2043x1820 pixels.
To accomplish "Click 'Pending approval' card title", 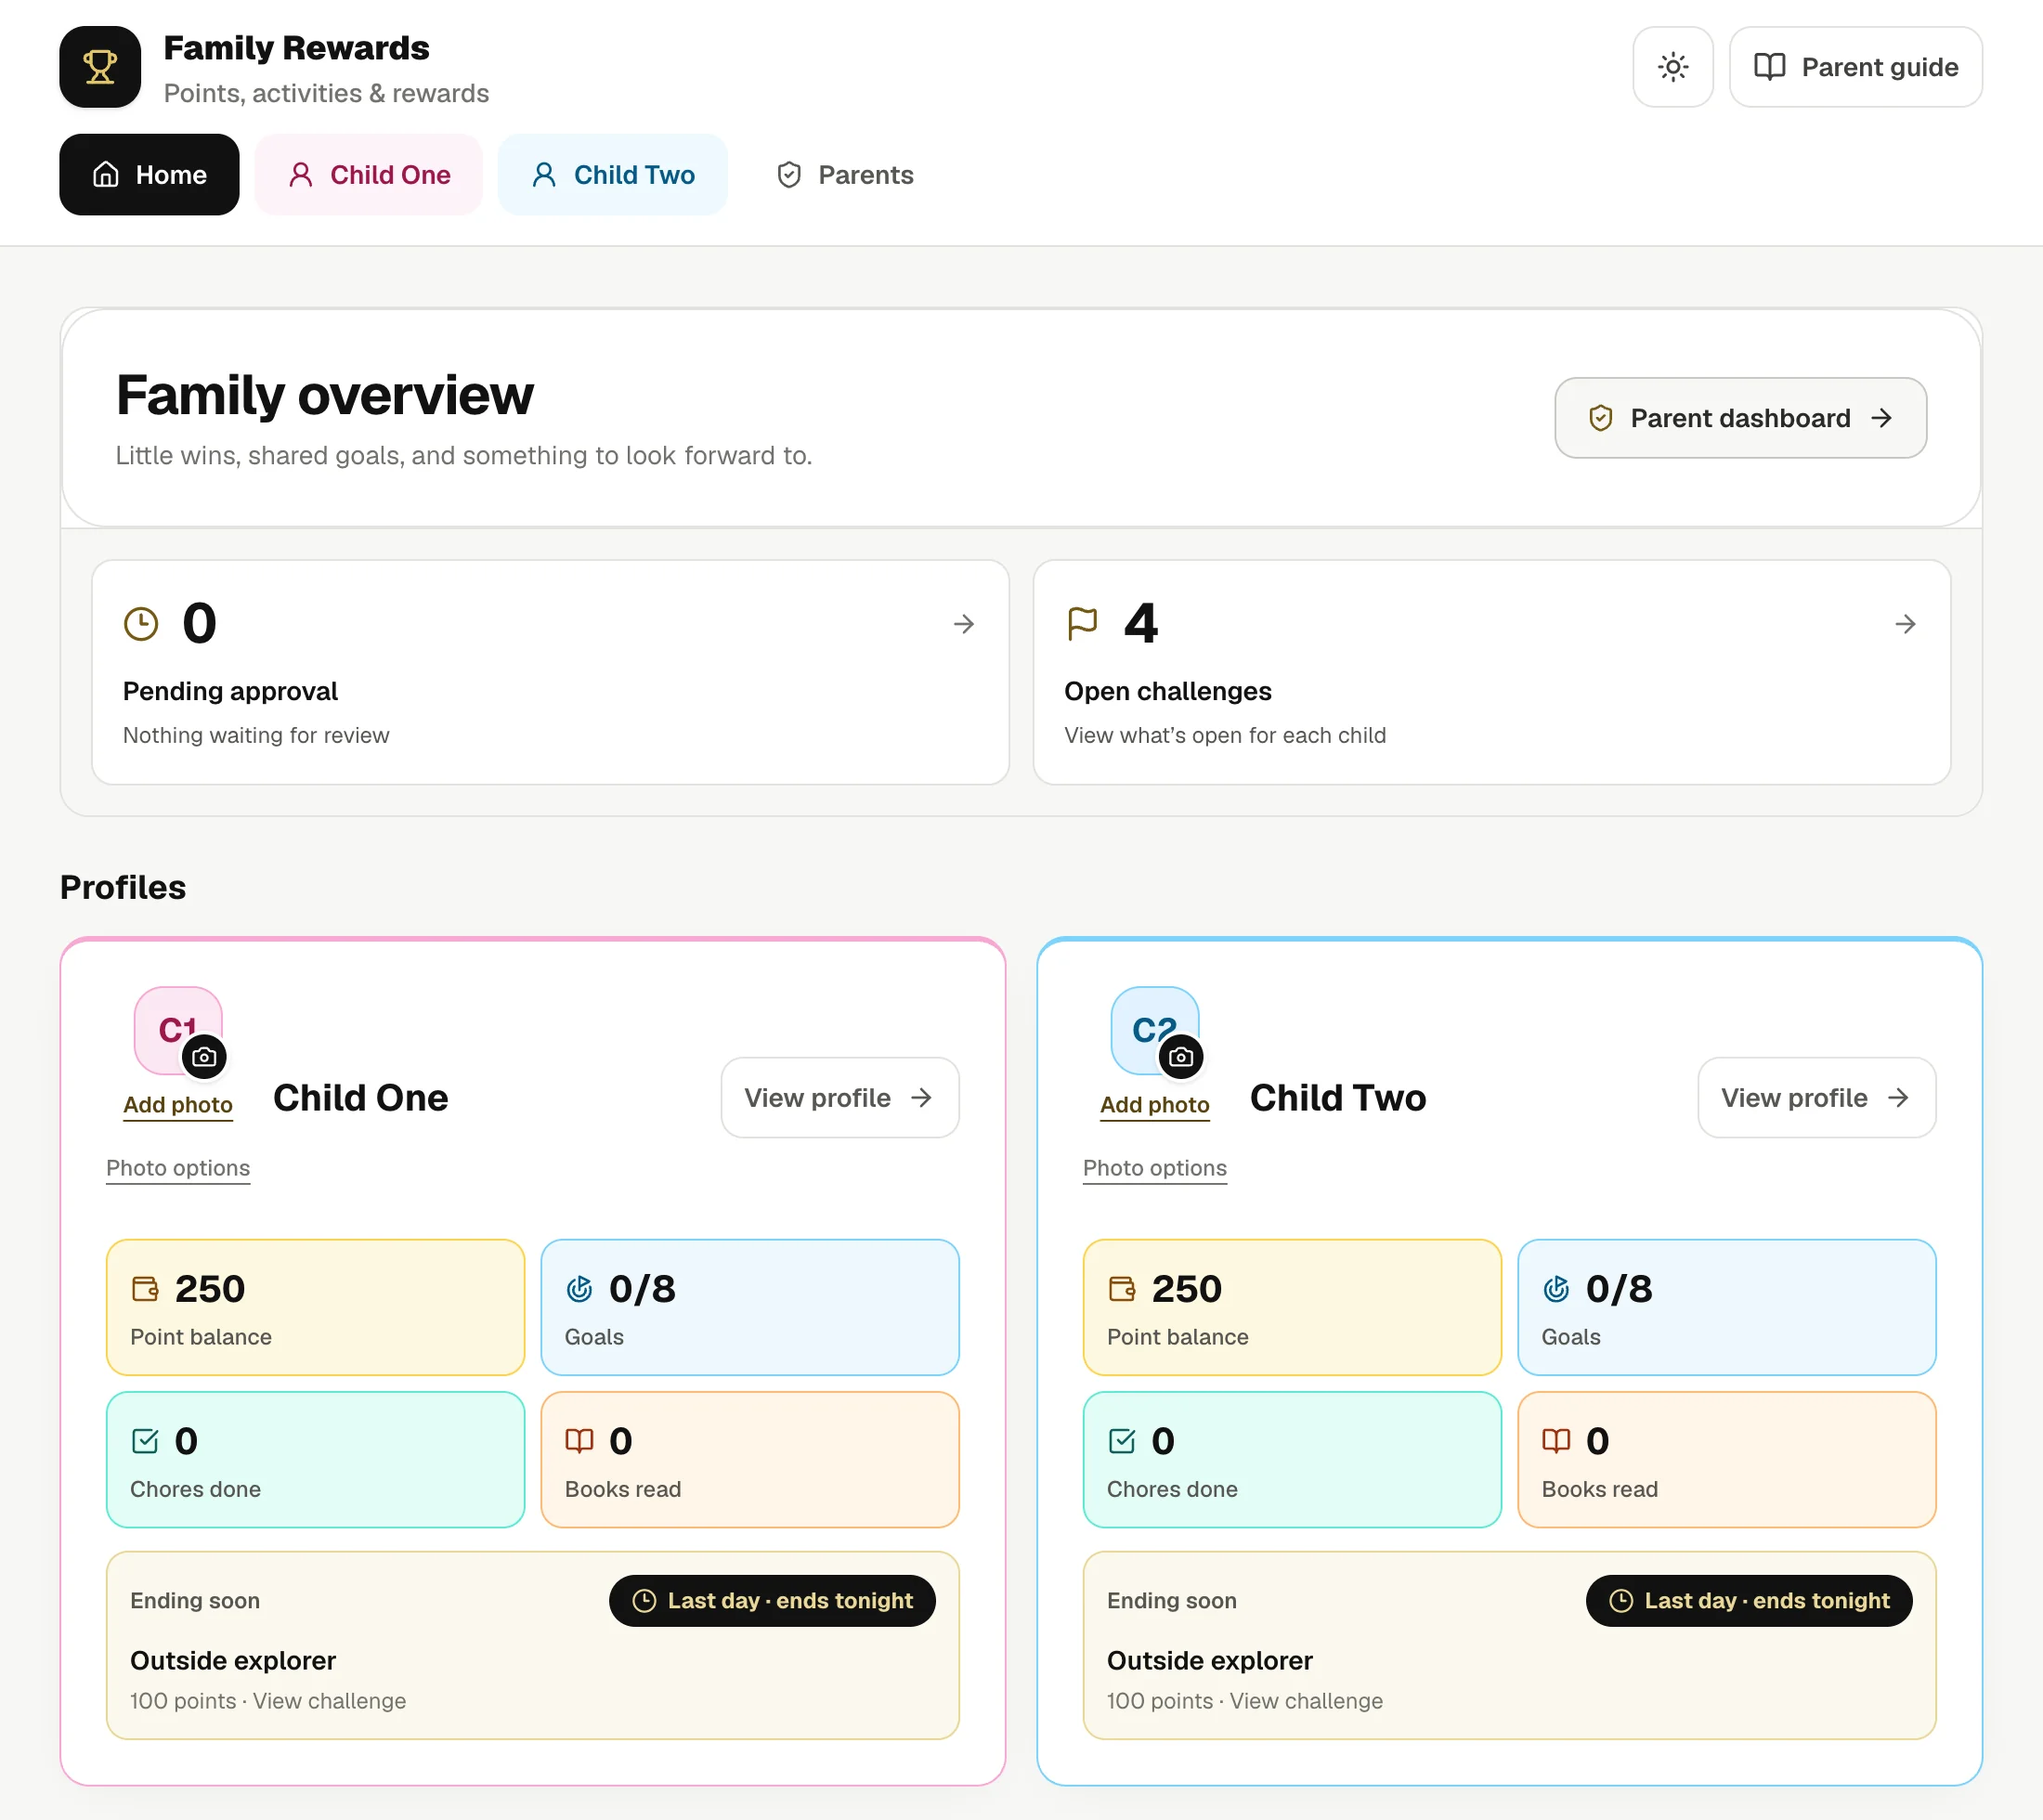I will [x=230, y=691].
